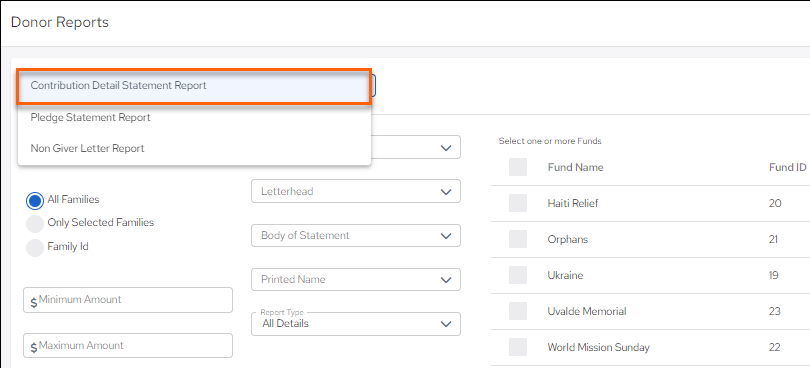The height and width of the screenshot is (368, 810).
Task: Choose Only Selected Families radio button
Action: 35,224
